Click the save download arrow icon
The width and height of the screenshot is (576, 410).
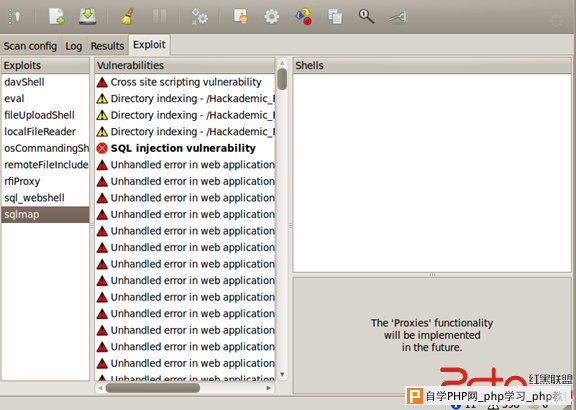[x=88, y=17]
